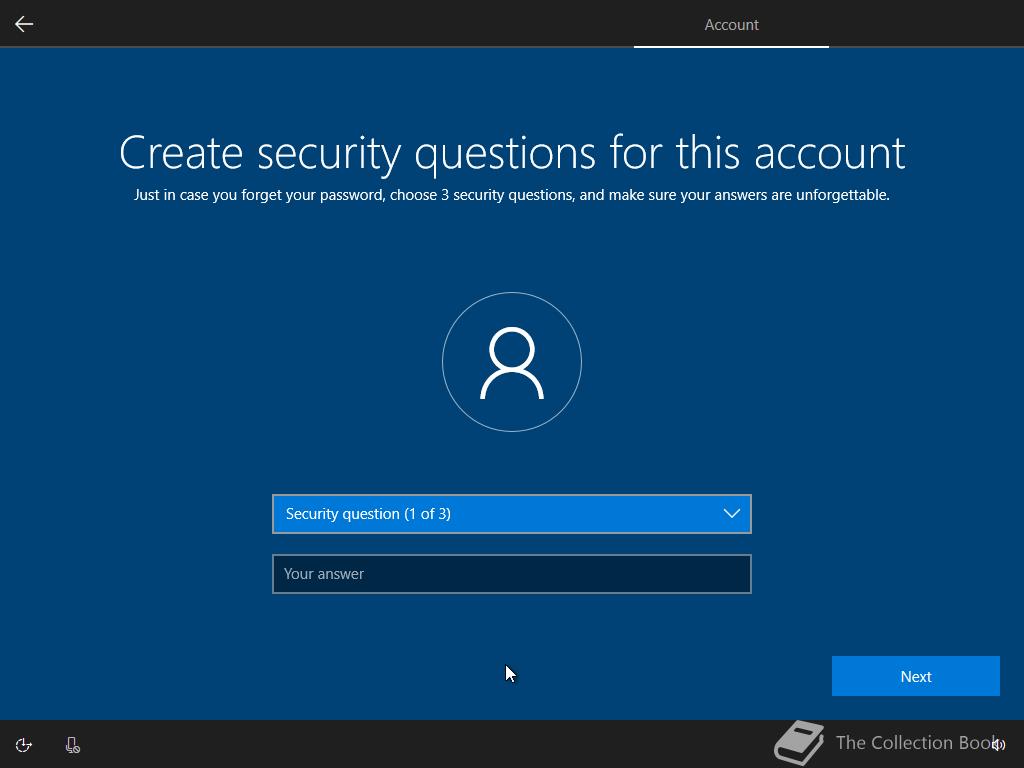Open the Ease of Access icon
The width and height of the screenshot is (1024, 768).
(x=24, y=745)
